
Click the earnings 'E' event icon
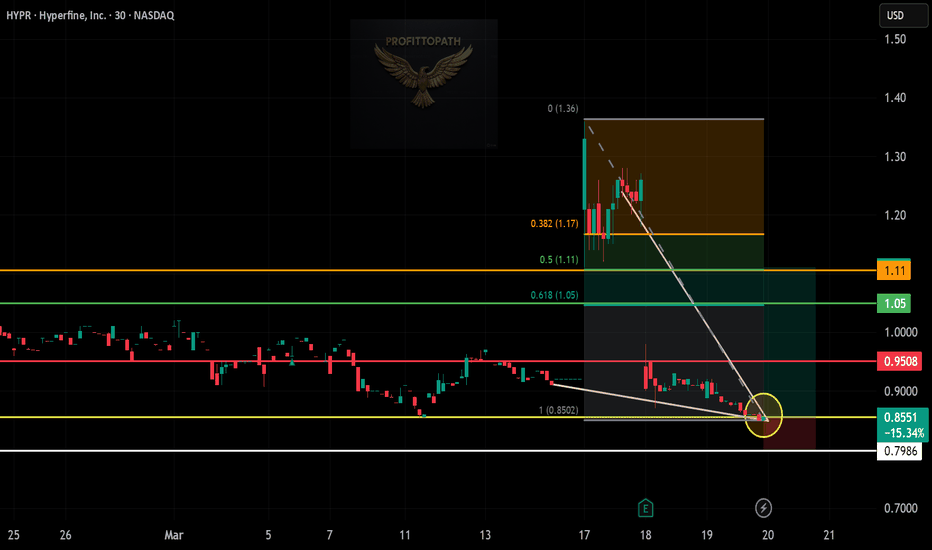pyautogui.click(x=645, y=508)
